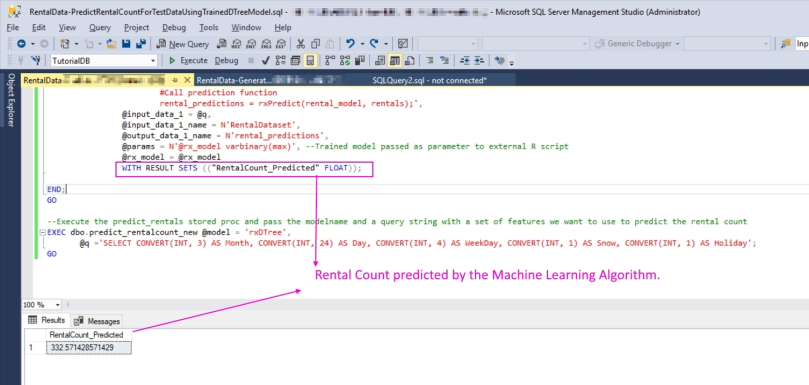Open the toolbar overflow options arrow
Image resolution: width=809 pixels, height=385 pixels.
(511, 62)
